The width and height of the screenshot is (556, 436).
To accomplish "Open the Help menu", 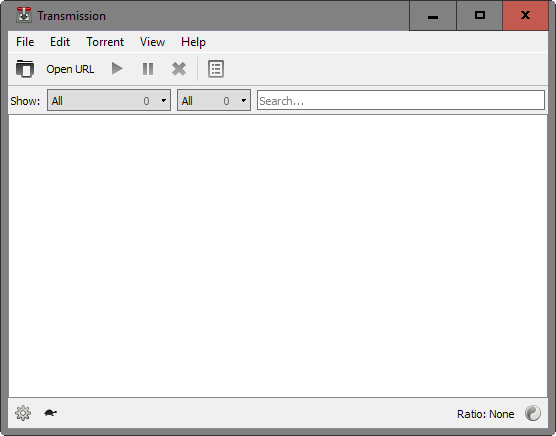I will click(193, 42).
